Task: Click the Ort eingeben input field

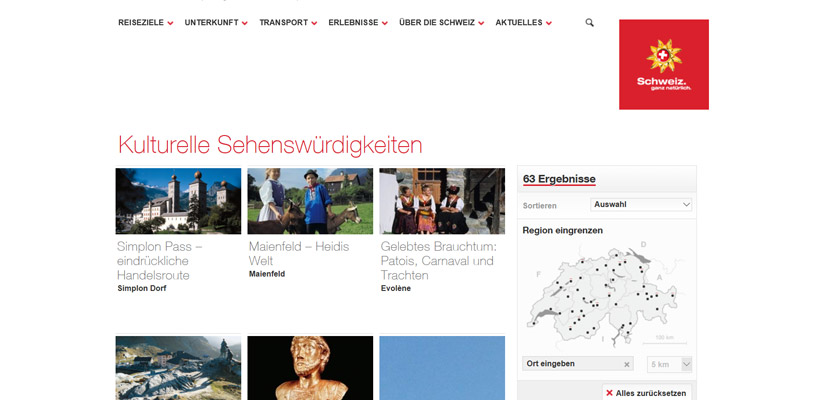Action: tap(578, 364)
